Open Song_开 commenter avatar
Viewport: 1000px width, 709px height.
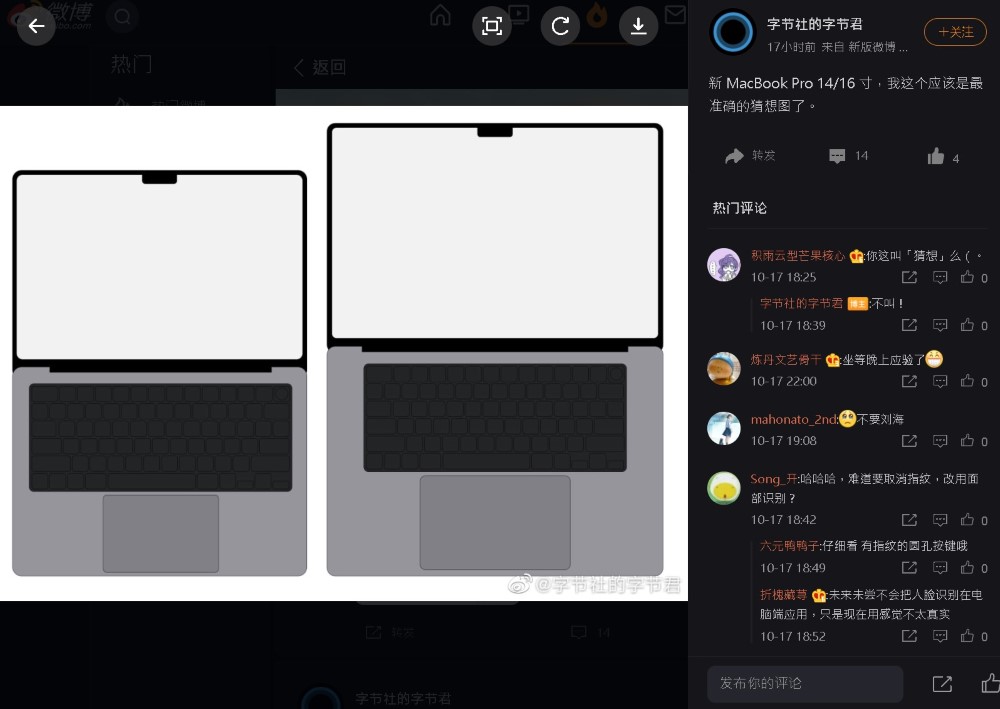[724, 488]
